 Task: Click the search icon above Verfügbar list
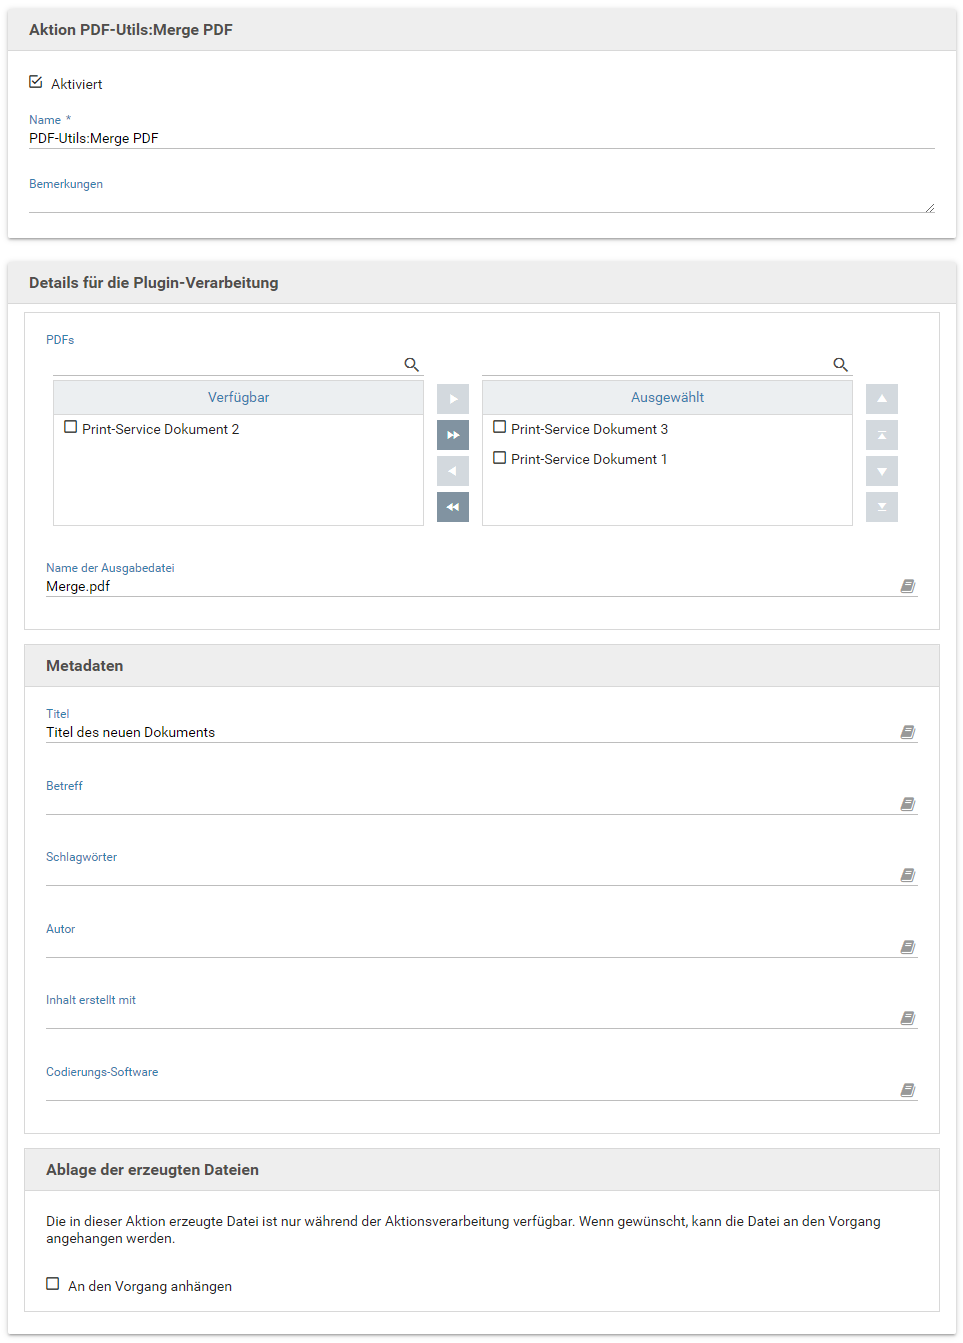click(x=411, y=365)
